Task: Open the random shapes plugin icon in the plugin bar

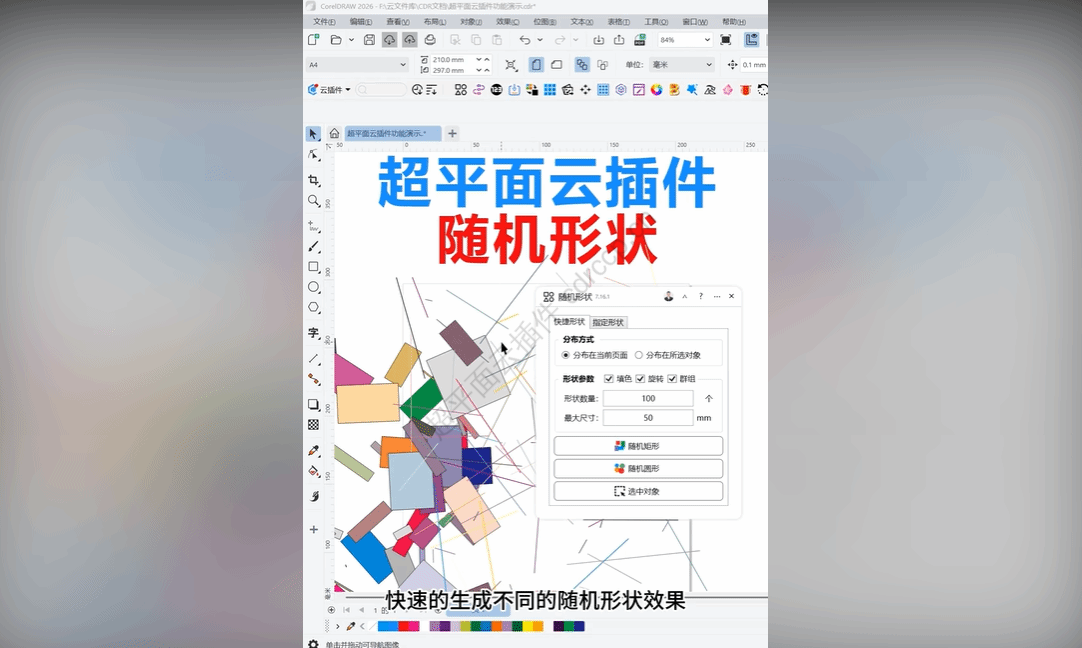Action: point(461,90)
